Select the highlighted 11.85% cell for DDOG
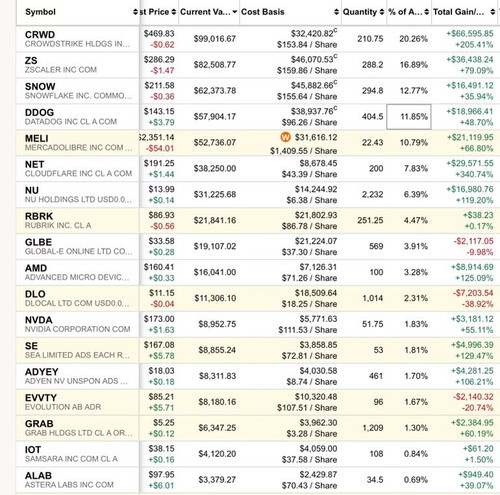 pos(409,117)
